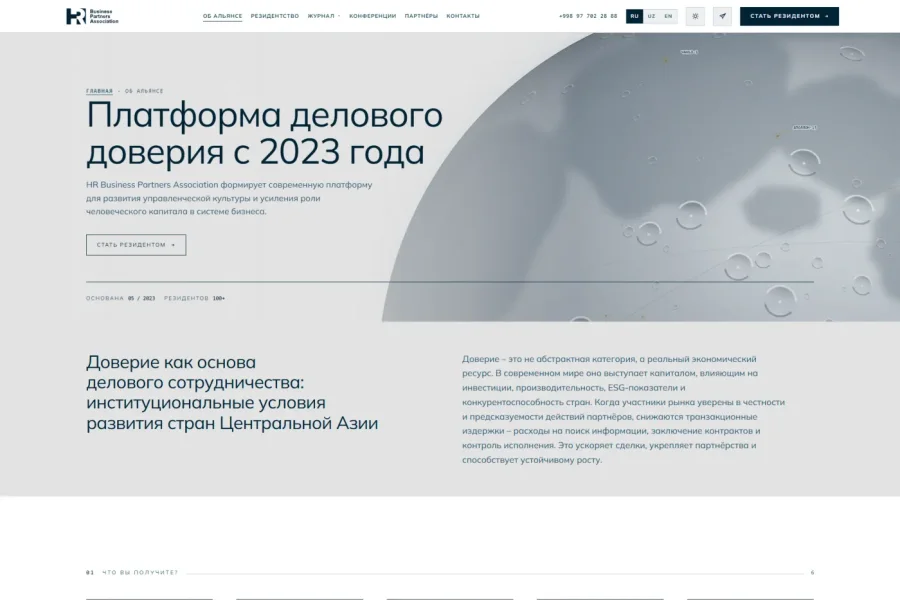Click the Основана 05 / 2023 label
This screenshot has height=600, width=900.
pos(121,299)
